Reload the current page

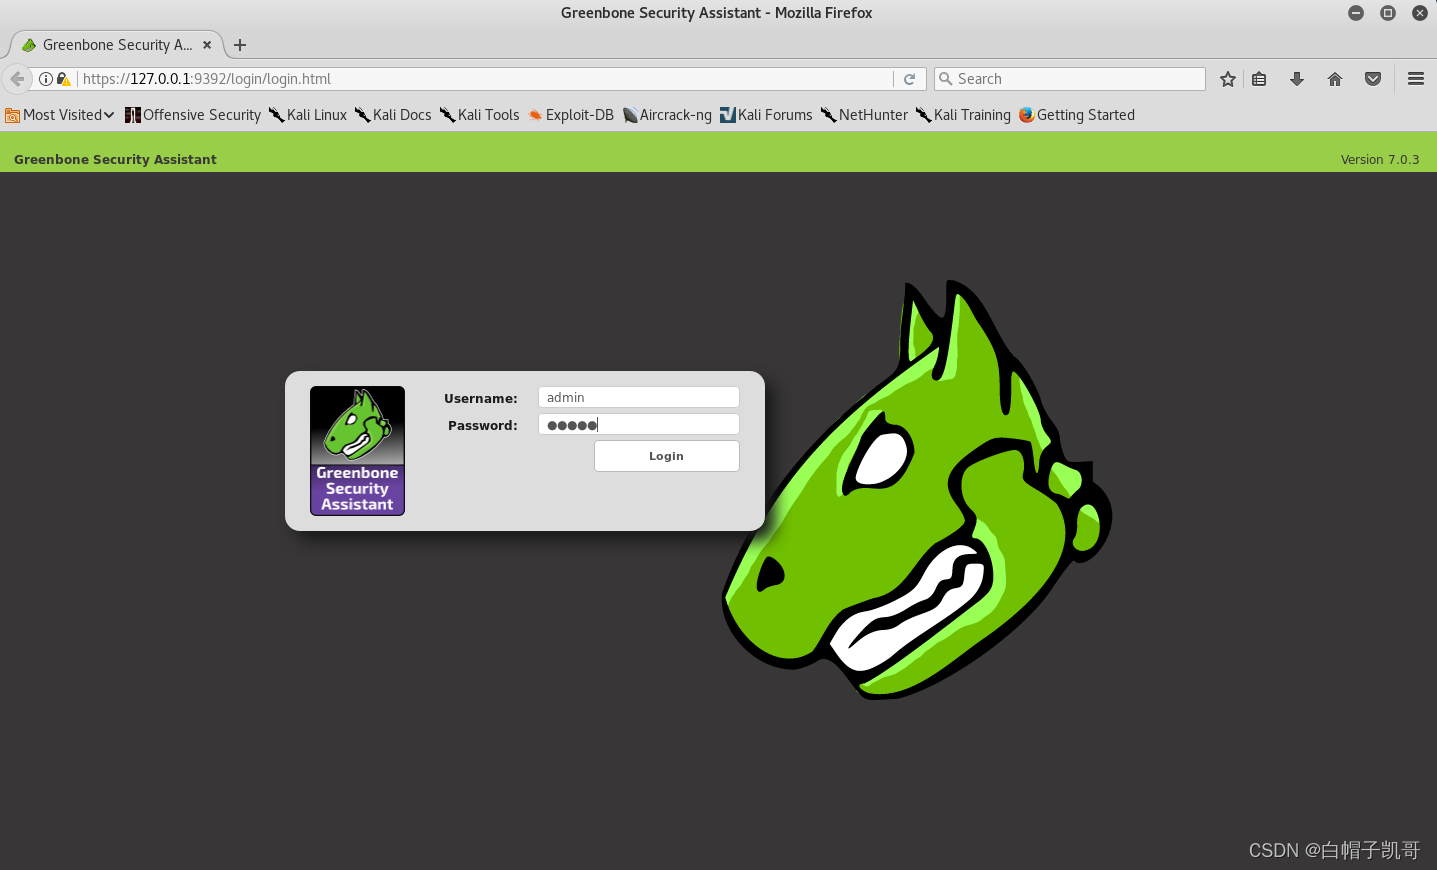(x=910, y=79)
